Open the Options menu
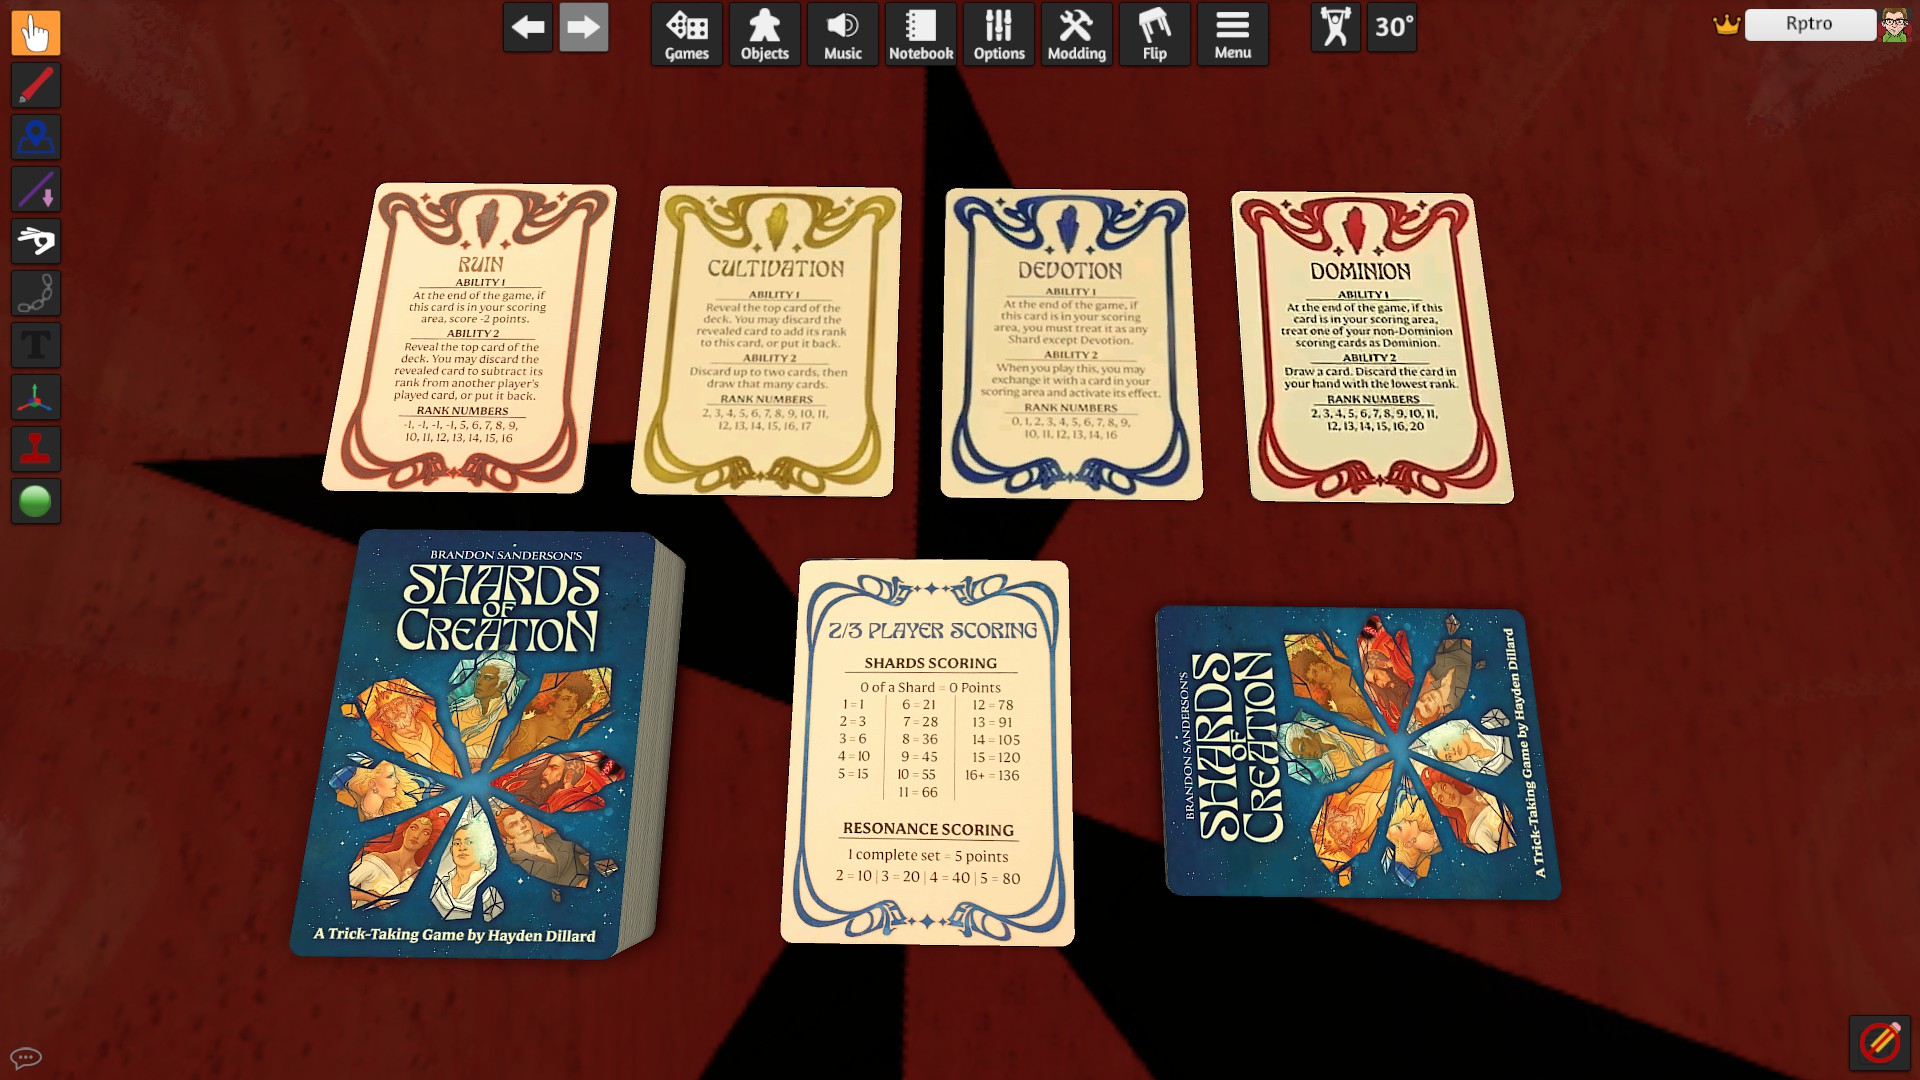 [999, 35]
